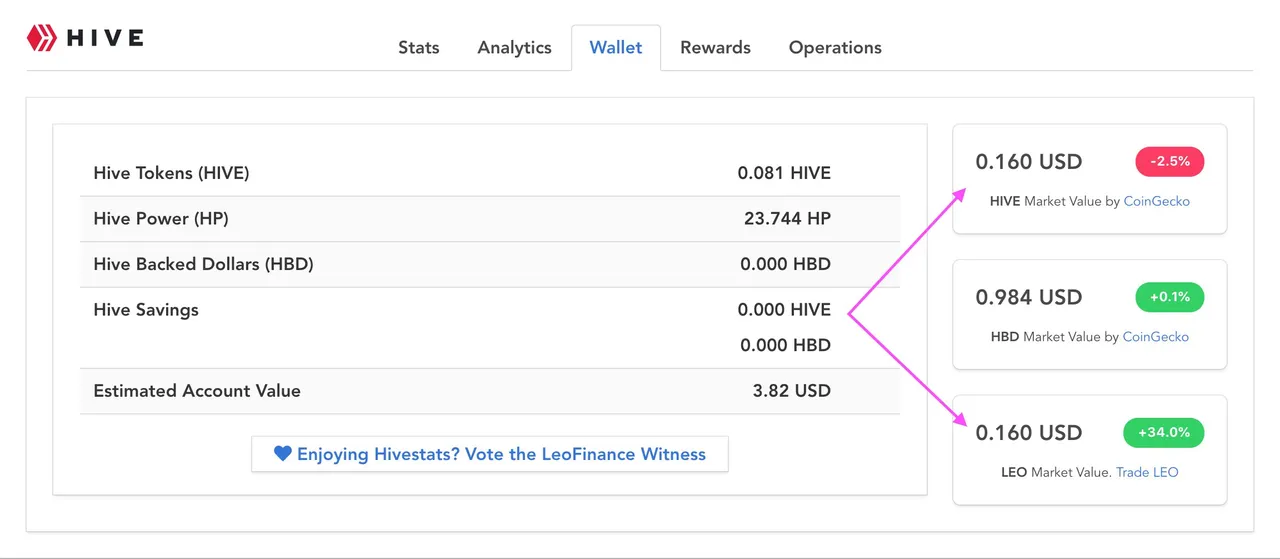
Task: Switch to the Analytics tab
Action: coord(514,47)
